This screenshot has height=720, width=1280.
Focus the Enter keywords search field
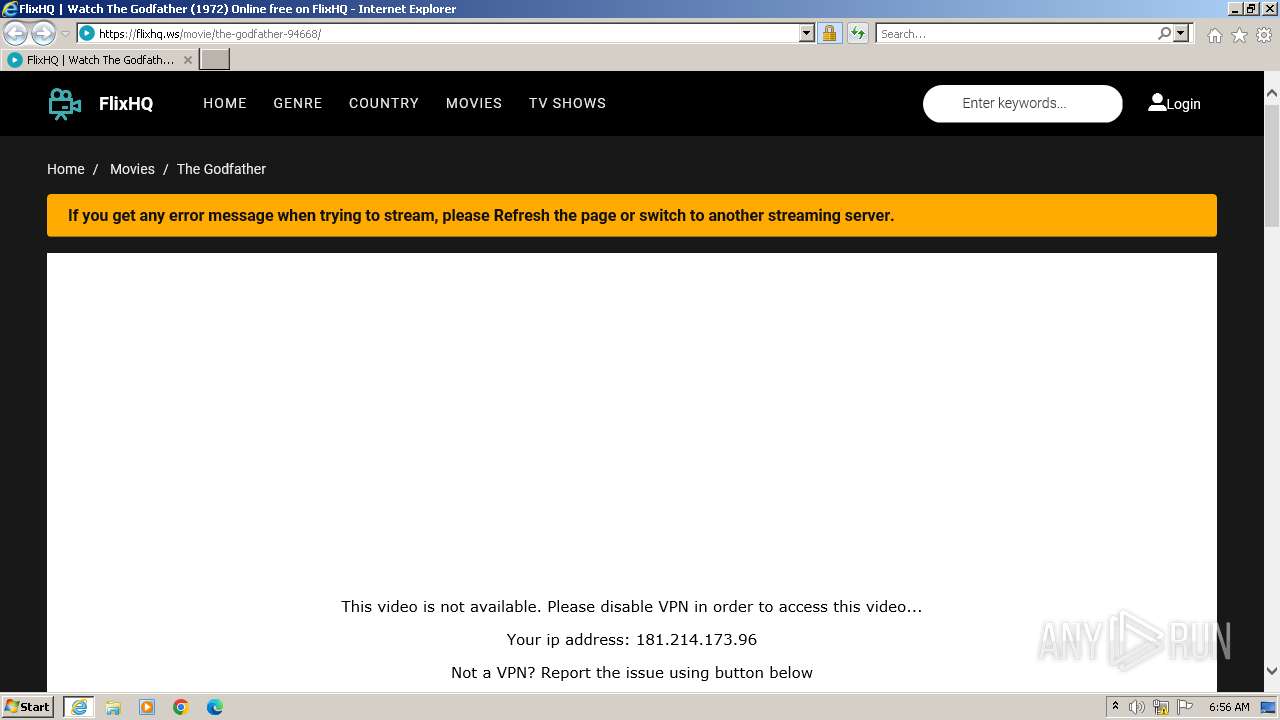point(1023,103)
